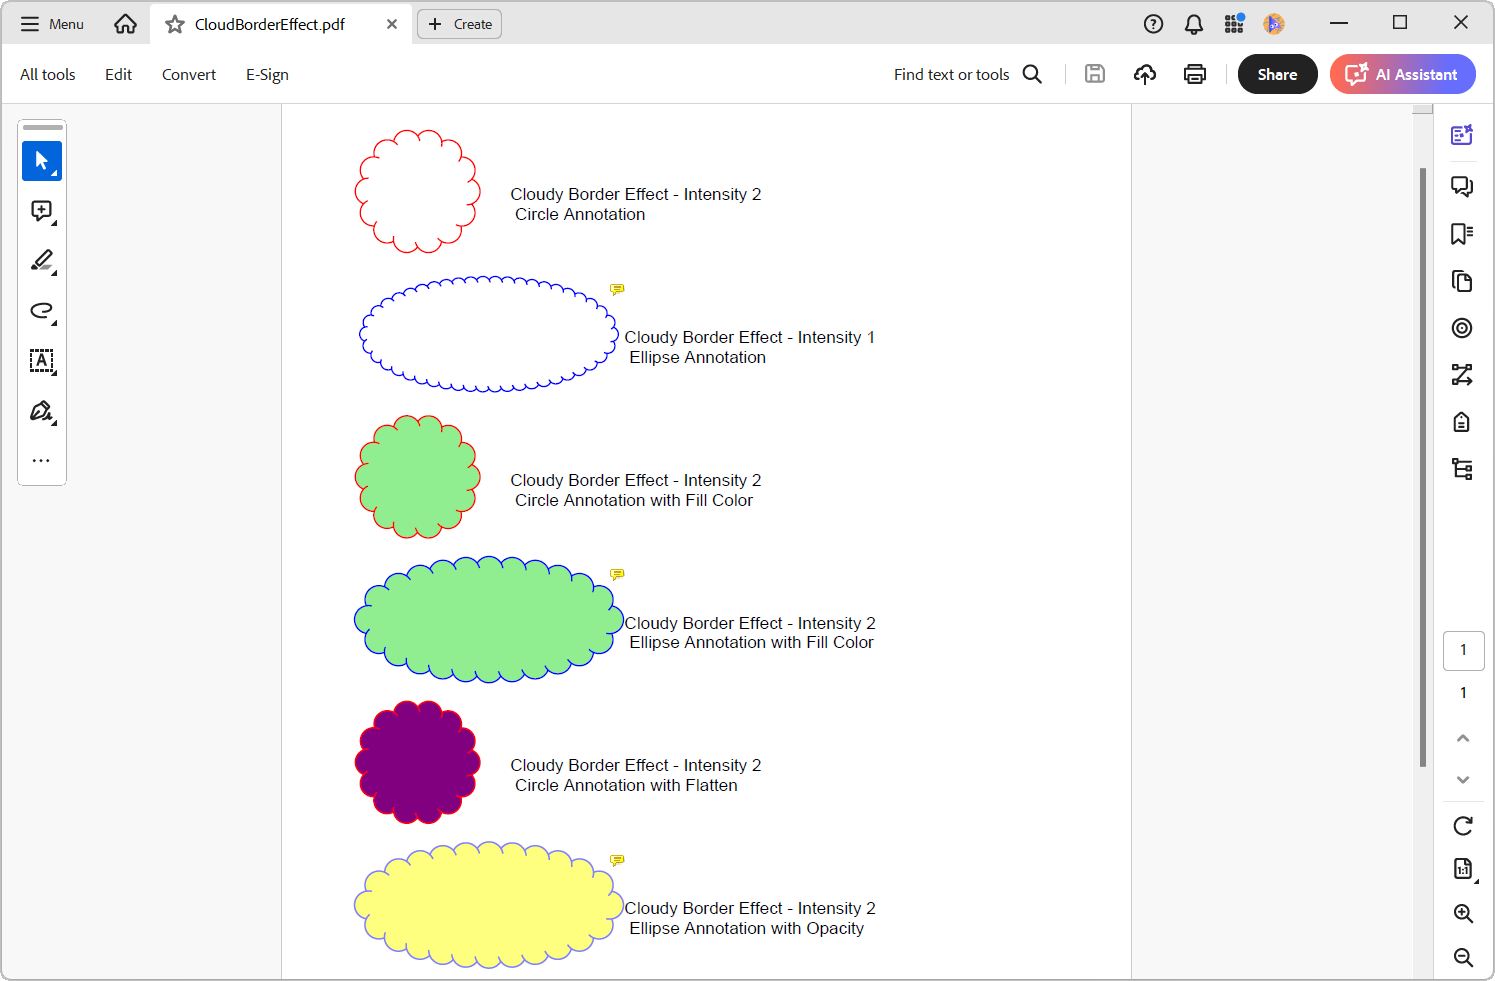Rotate the page view clockwise
Screen dimensions: 1495x981
(1463, 826)
